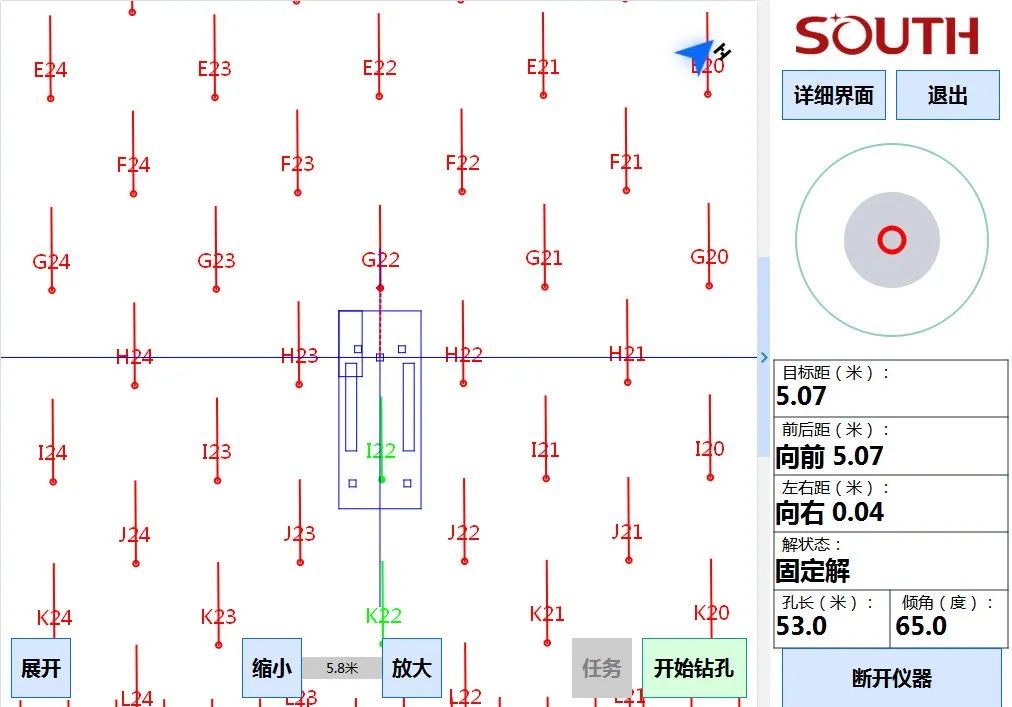Click the red circle in tilt indicator
The width and height of the screenshot is (1012, 707).
(891, 240)
